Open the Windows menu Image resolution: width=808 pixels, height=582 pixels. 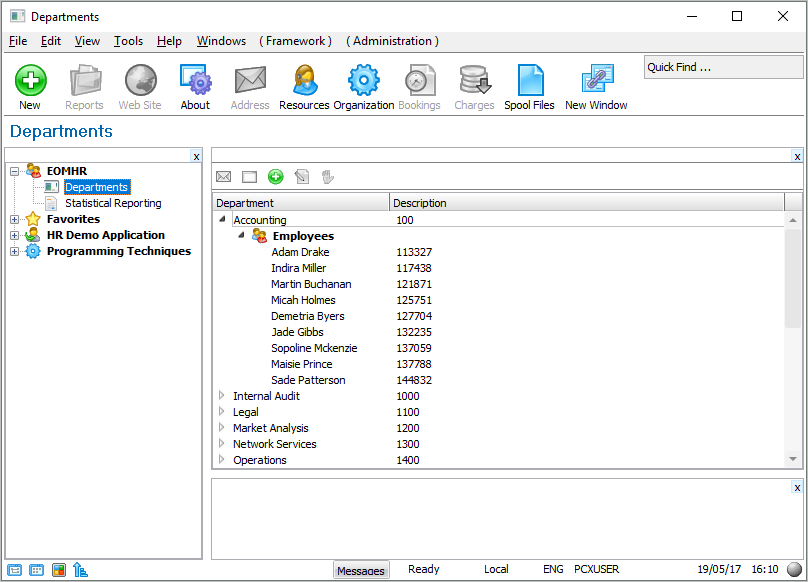(x=221, y=41)
